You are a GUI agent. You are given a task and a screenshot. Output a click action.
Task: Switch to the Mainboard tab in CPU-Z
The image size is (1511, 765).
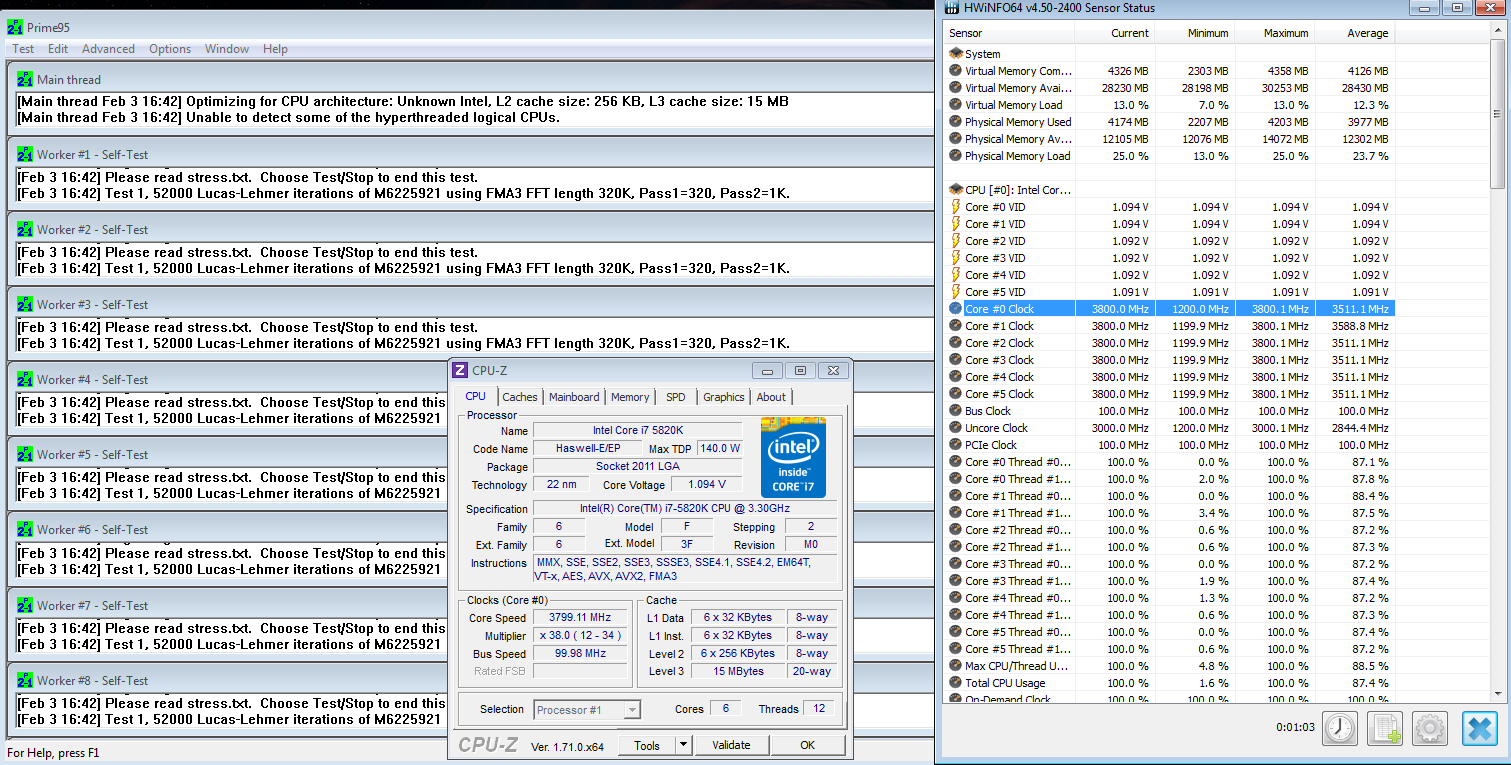574,397
